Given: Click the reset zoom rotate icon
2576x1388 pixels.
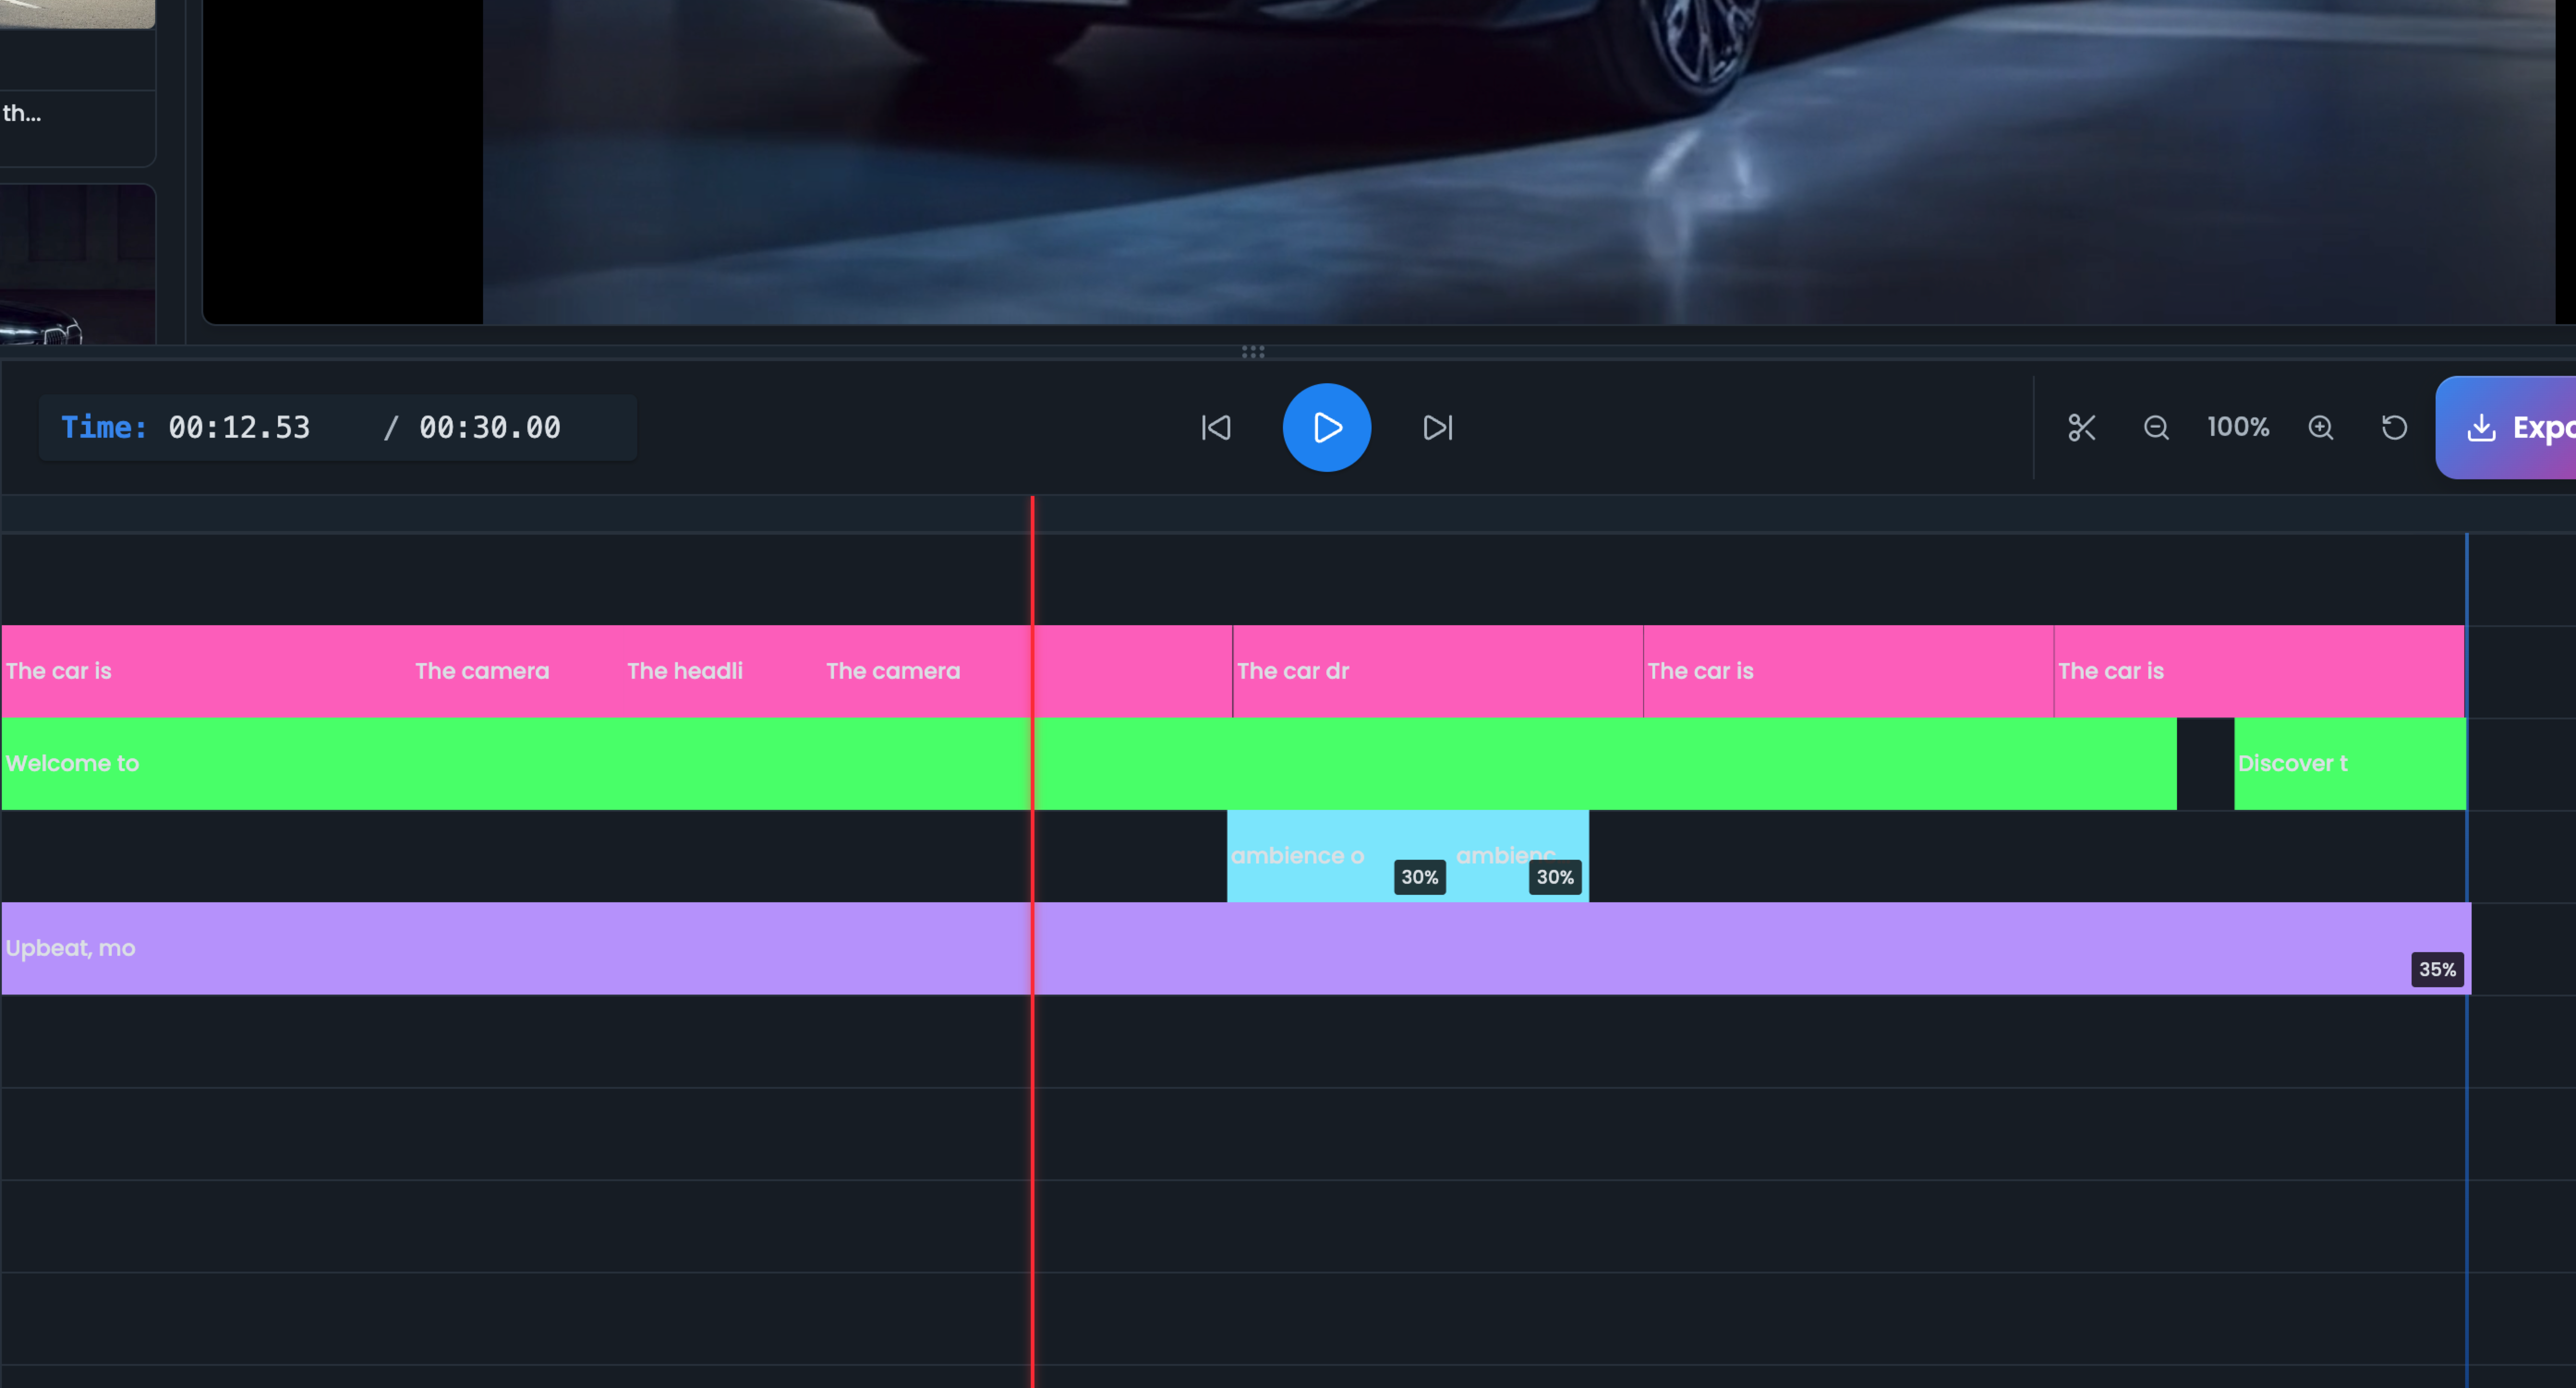Looking at the screenshot, I should tap(2394, 428).
